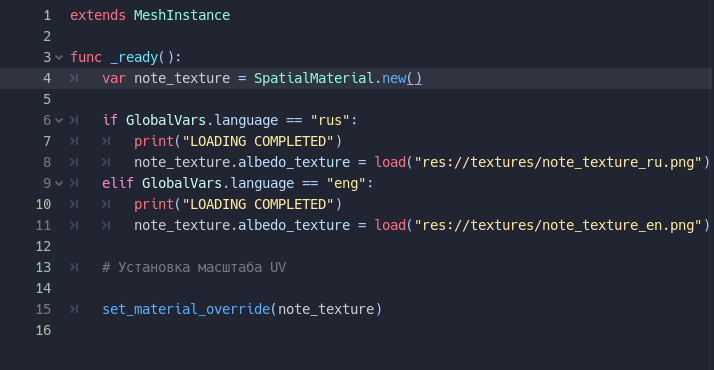This screenshot has width=714, height=370.
Task: Click the 'extends' keyword
Action: (98, 15)
